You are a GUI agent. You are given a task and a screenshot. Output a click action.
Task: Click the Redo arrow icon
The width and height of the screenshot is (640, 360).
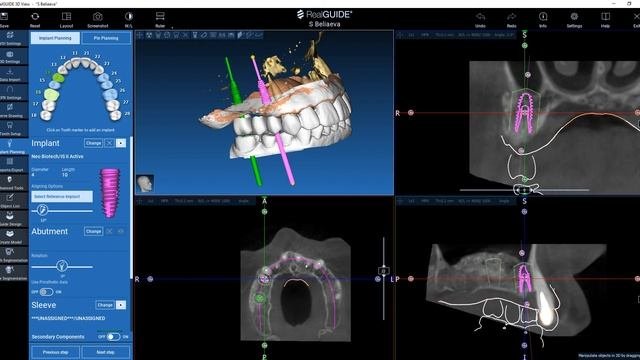(511, 16)
